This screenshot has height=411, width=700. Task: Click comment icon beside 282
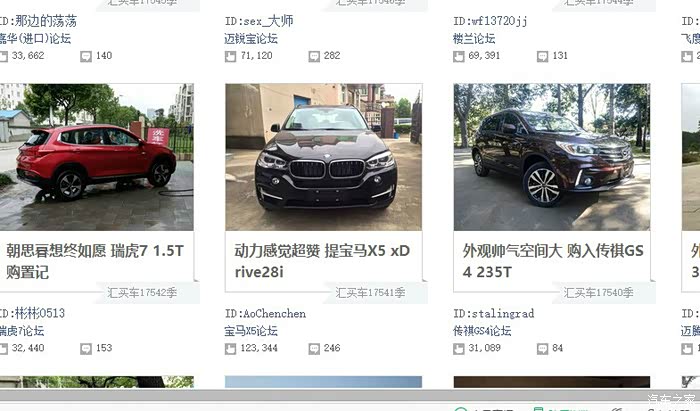(314, 56)
